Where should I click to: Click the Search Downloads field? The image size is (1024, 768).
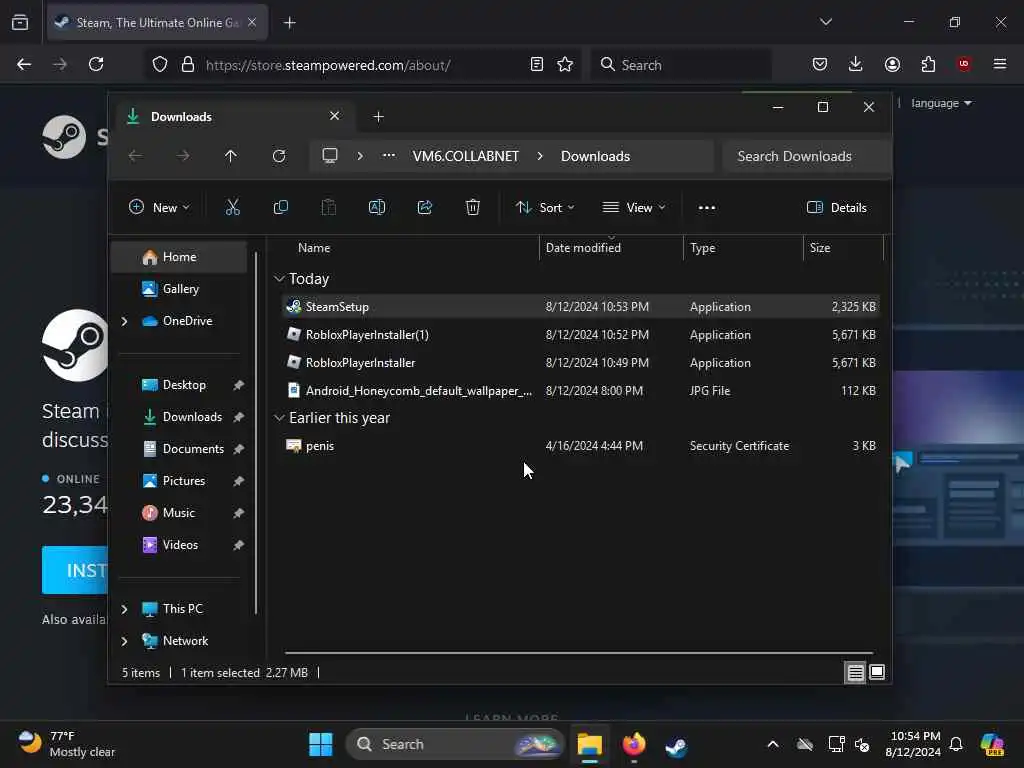[807, 156]
